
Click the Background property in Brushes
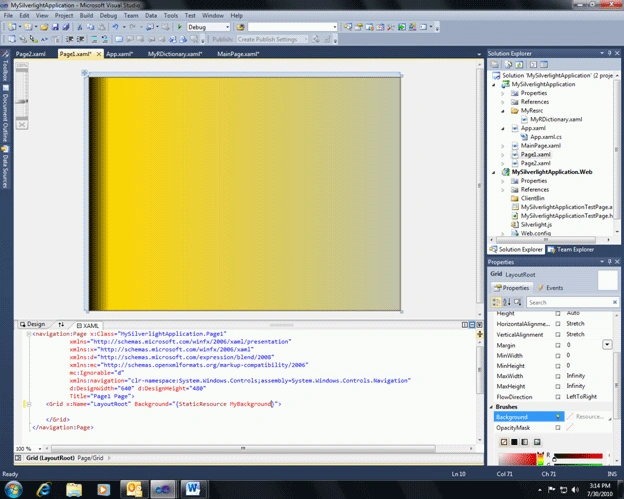click(x=528, y=417)
